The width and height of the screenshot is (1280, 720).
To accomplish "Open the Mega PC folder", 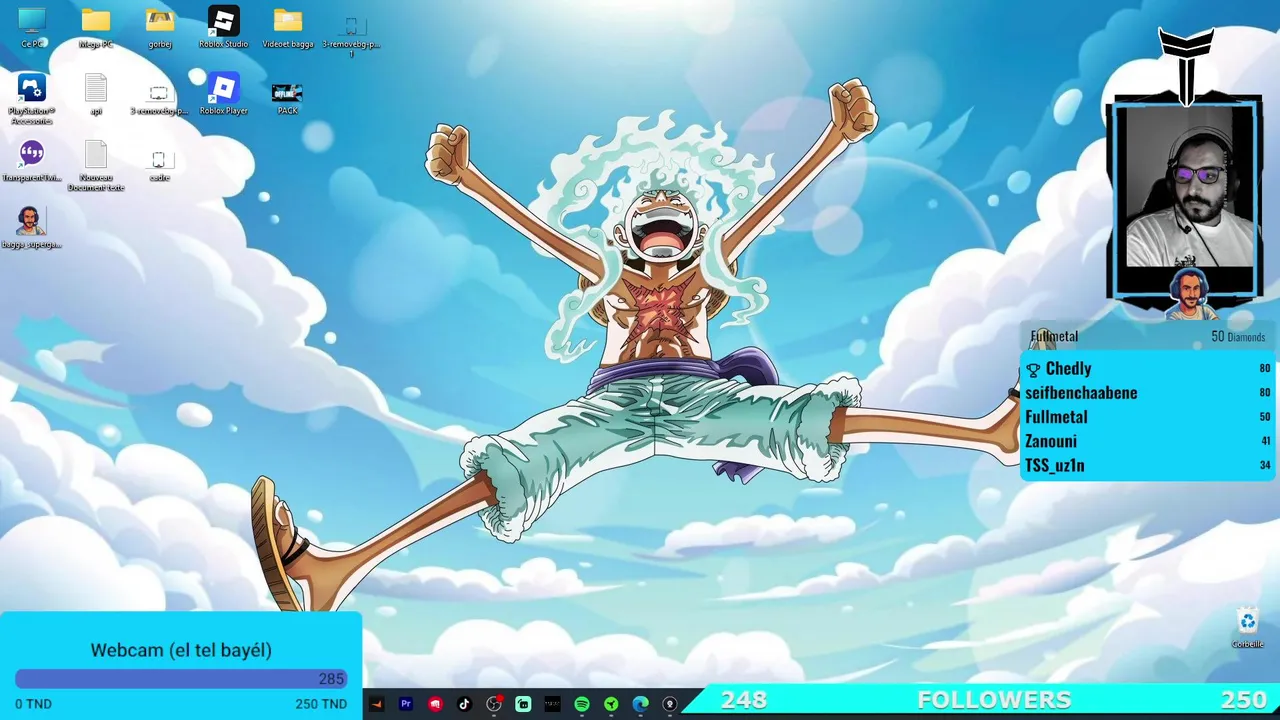I will pos(96,27).
